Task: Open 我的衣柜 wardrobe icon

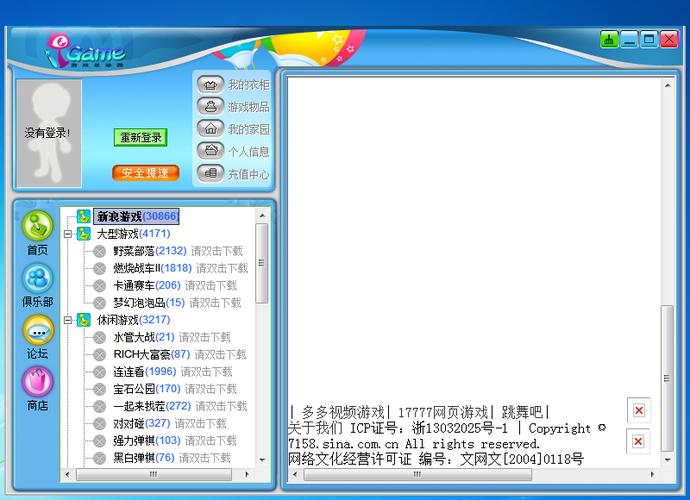Action: (x=210, y=85)
